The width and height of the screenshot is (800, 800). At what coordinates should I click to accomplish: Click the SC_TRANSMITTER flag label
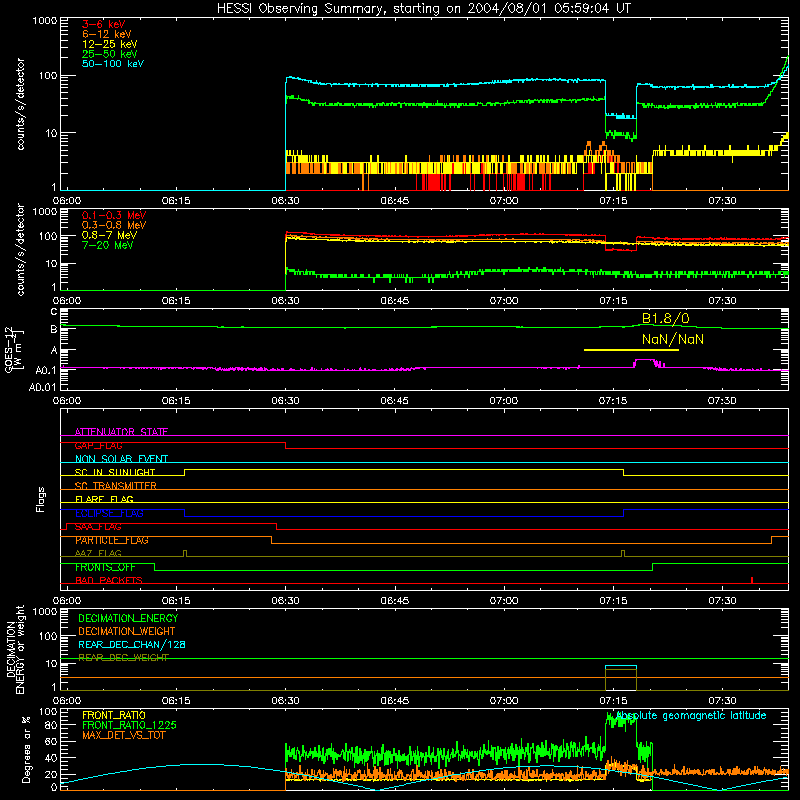click(x=116, y=486)
